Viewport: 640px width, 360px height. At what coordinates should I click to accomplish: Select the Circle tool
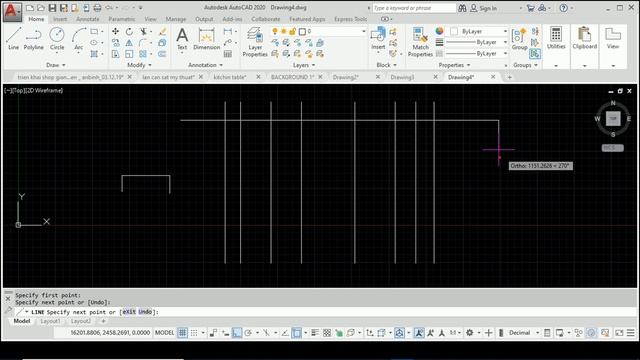pyautogui.click(x=57, y=39)
